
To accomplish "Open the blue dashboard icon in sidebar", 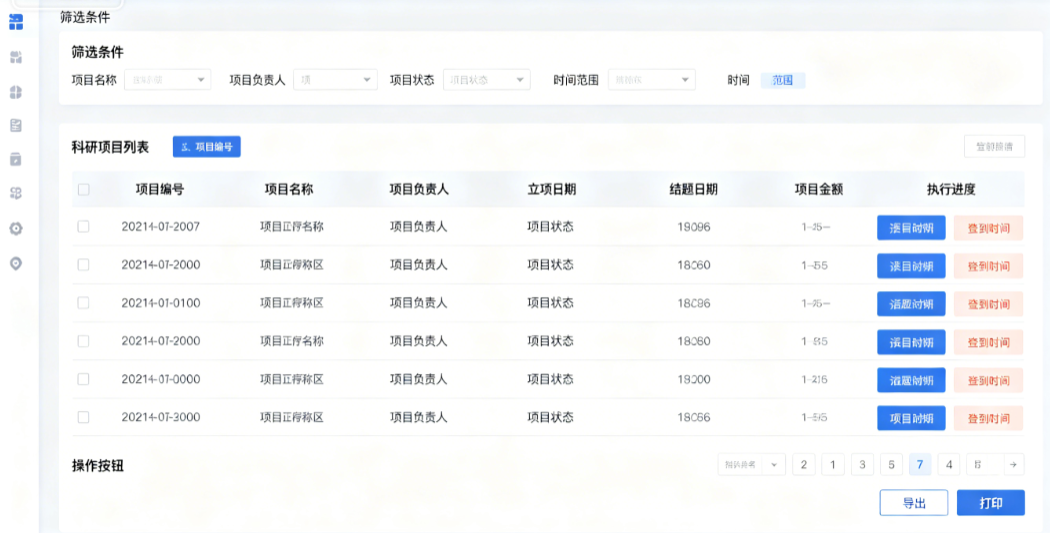I will (16, 22).
